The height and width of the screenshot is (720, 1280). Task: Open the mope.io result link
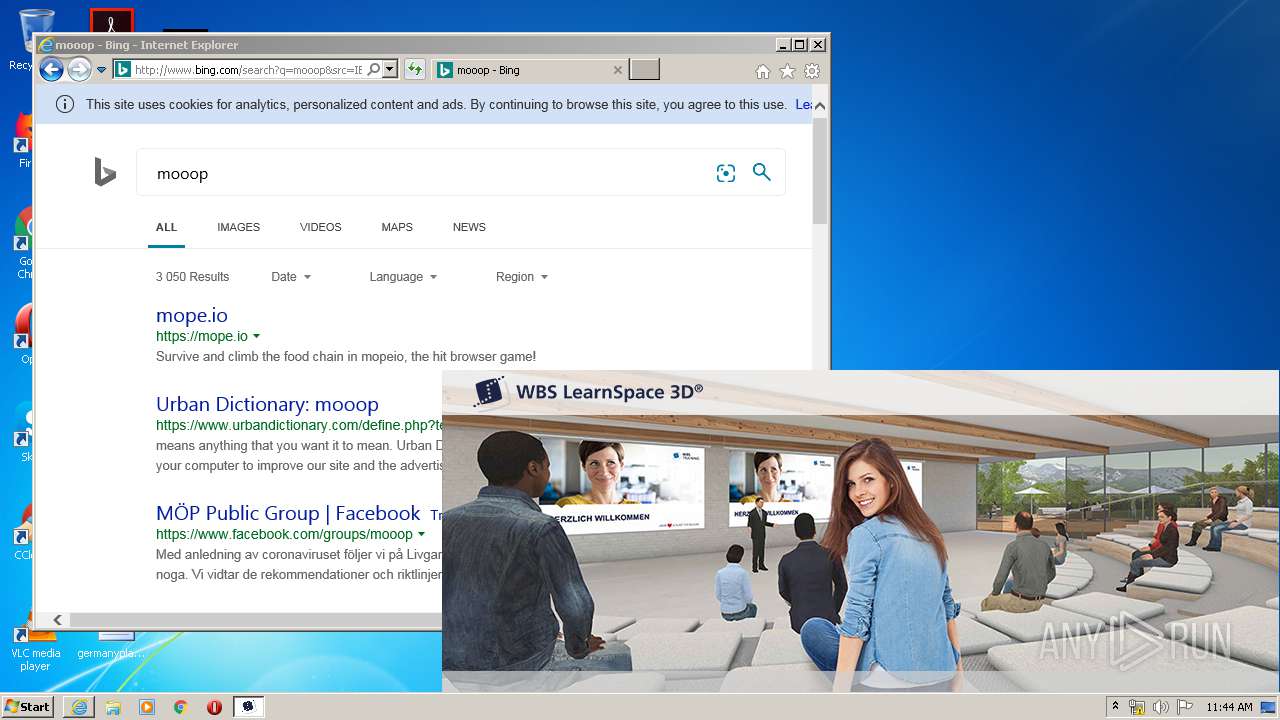coord(192,315)
